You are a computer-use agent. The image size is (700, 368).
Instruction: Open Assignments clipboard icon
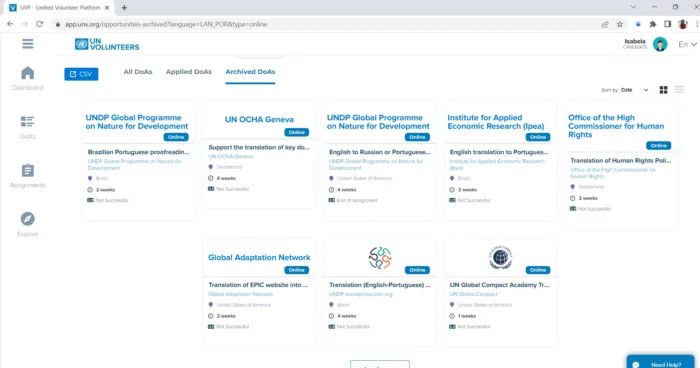[28, 170]
